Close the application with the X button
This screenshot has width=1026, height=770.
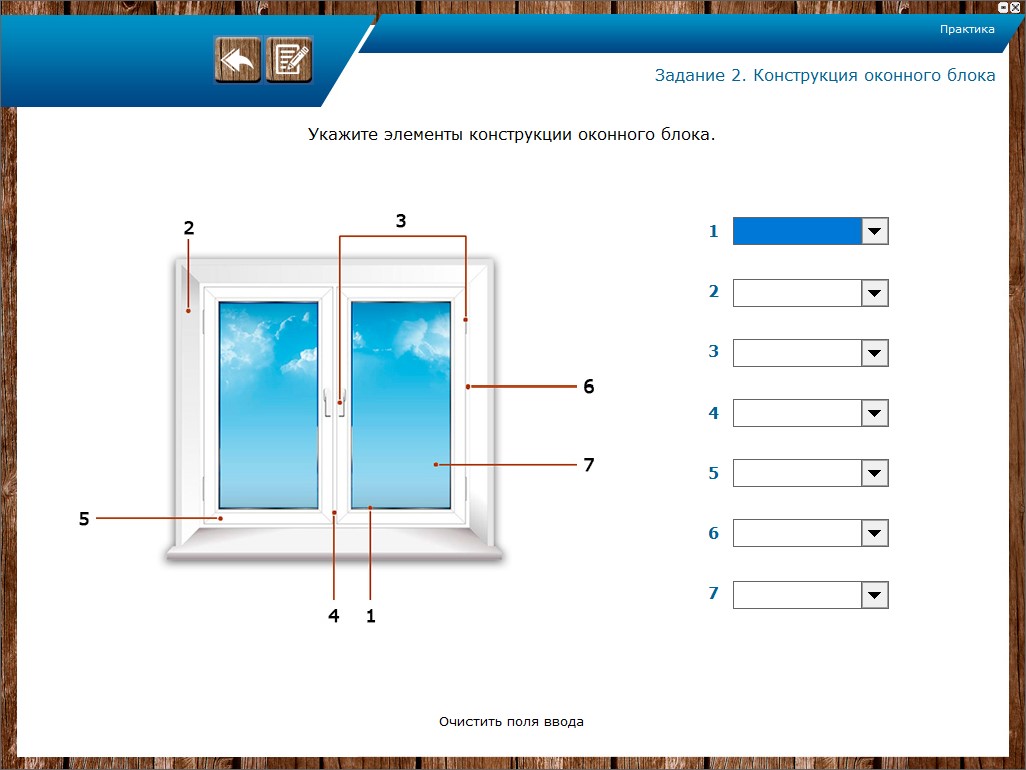click(1016, 6)
